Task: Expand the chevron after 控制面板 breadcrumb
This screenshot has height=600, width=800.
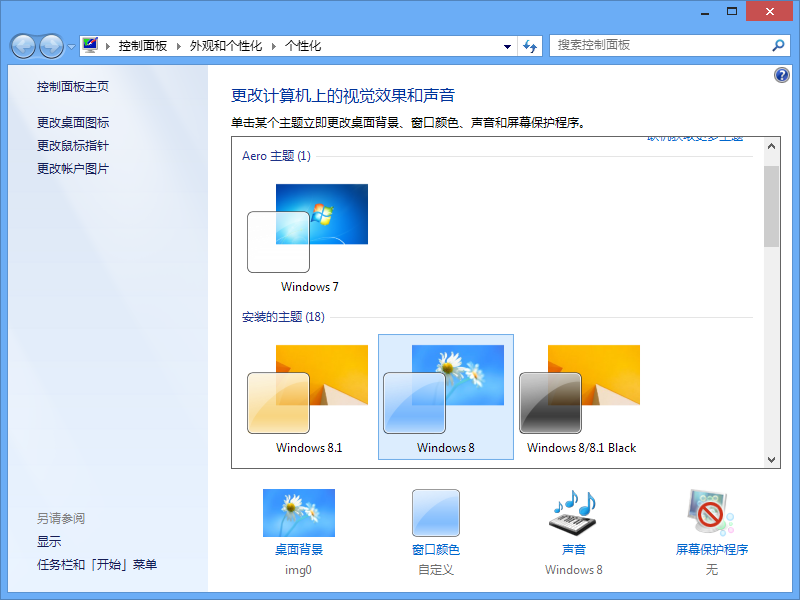Action: (x=179, y=46)
